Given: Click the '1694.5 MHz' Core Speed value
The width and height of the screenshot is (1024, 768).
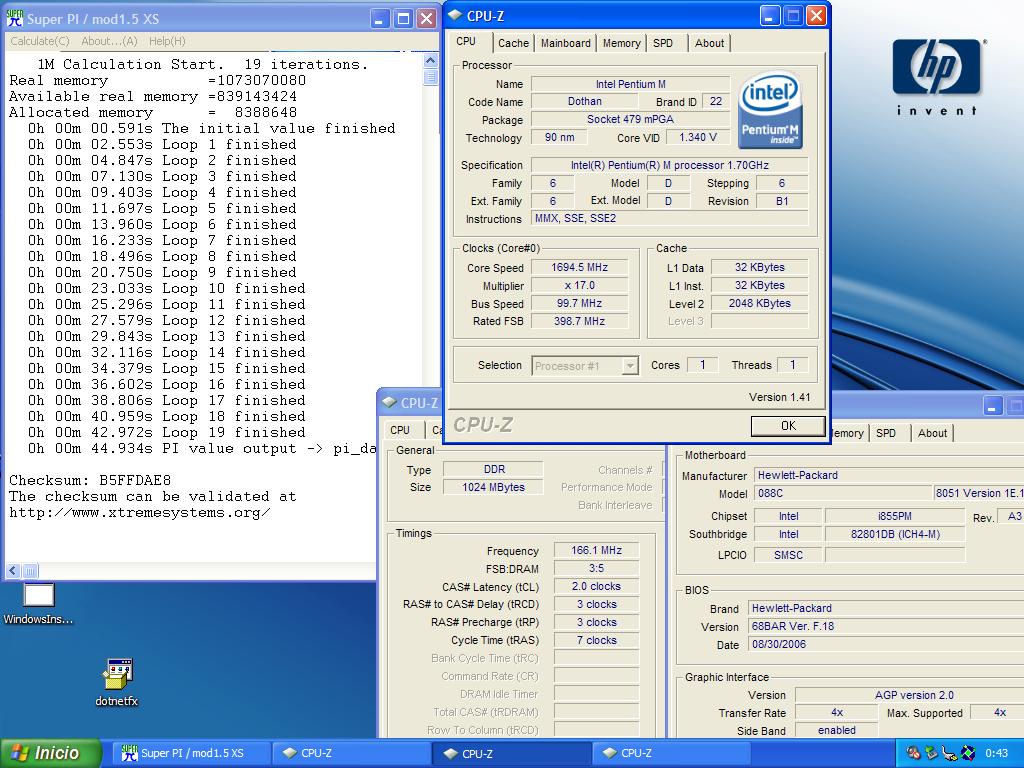Looking at the screenshot, I should pos(579,267).
